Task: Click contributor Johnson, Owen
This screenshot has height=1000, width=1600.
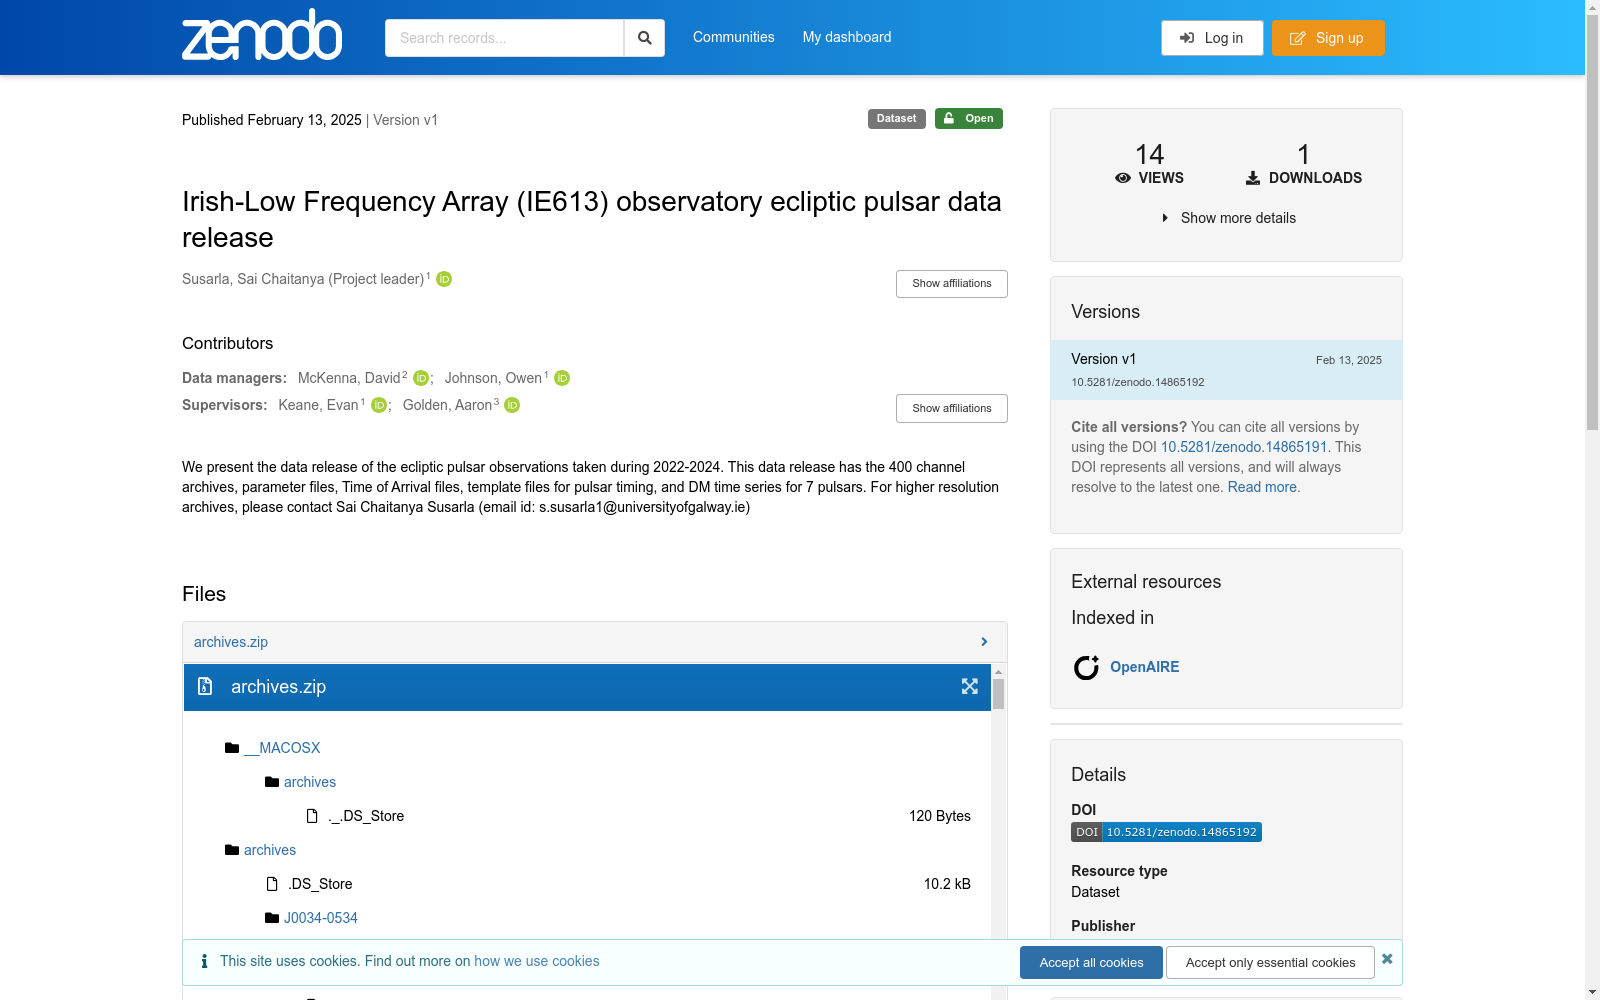Action: (493, 378)
